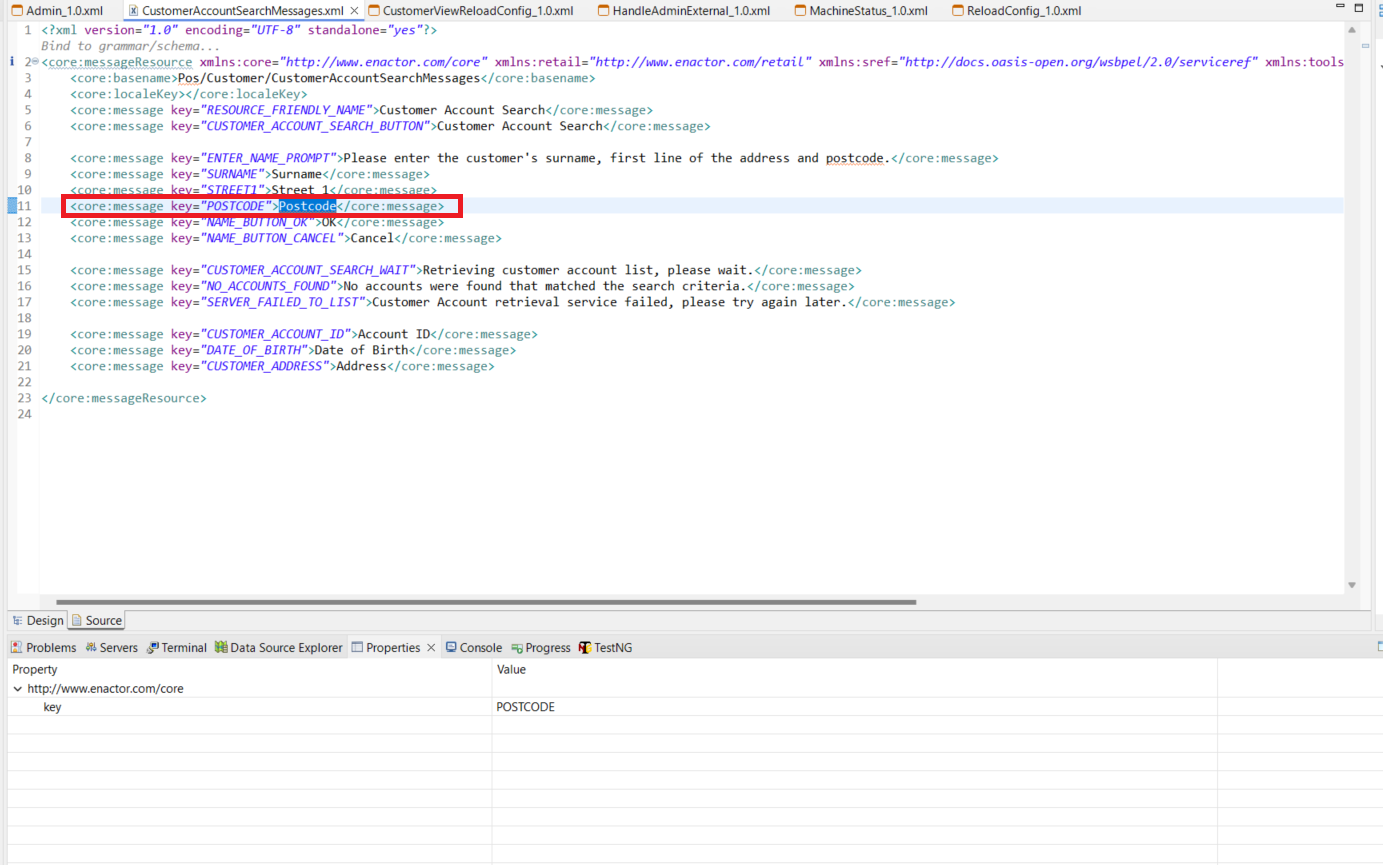Switch to the Admin_1.0.xml editor tab

click(x=57, y=11)
